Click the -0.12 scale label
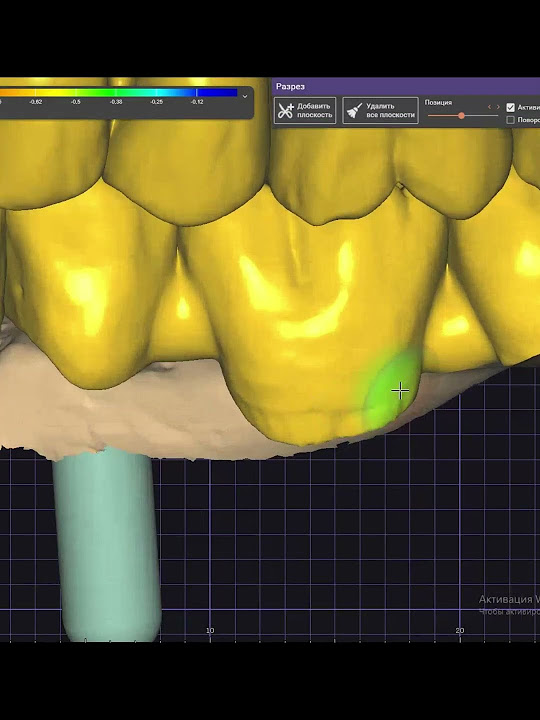 [197, 102]
